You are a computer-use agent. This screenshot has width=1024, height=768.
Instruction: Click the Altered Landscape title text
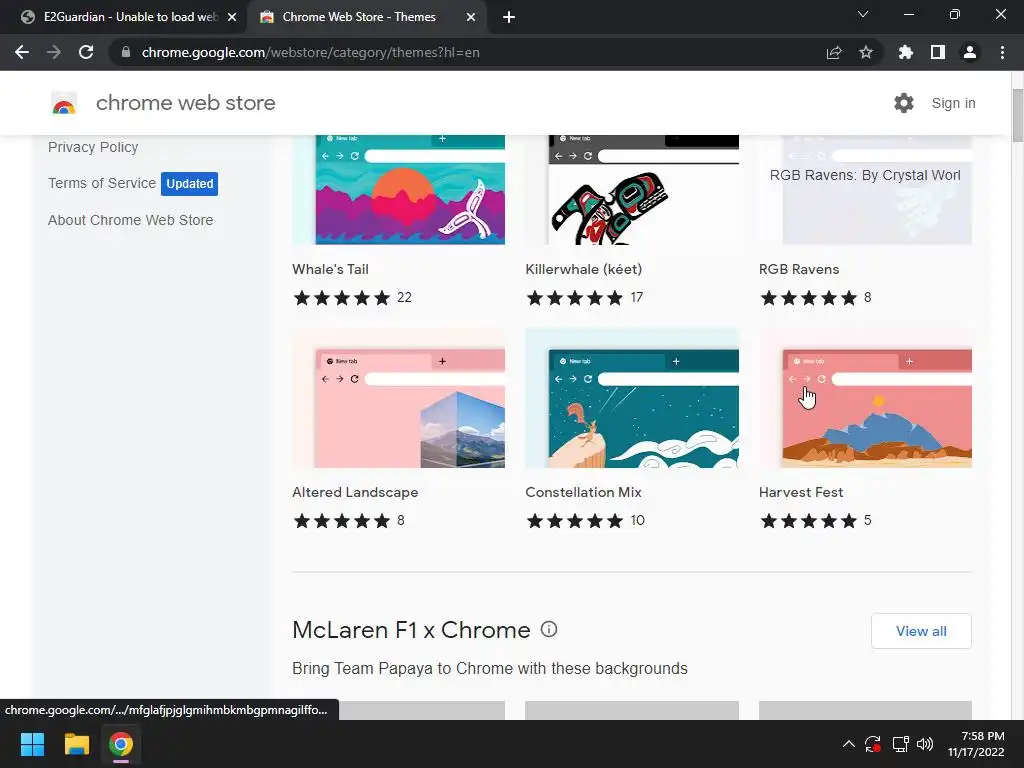click(x=355, y=492)
